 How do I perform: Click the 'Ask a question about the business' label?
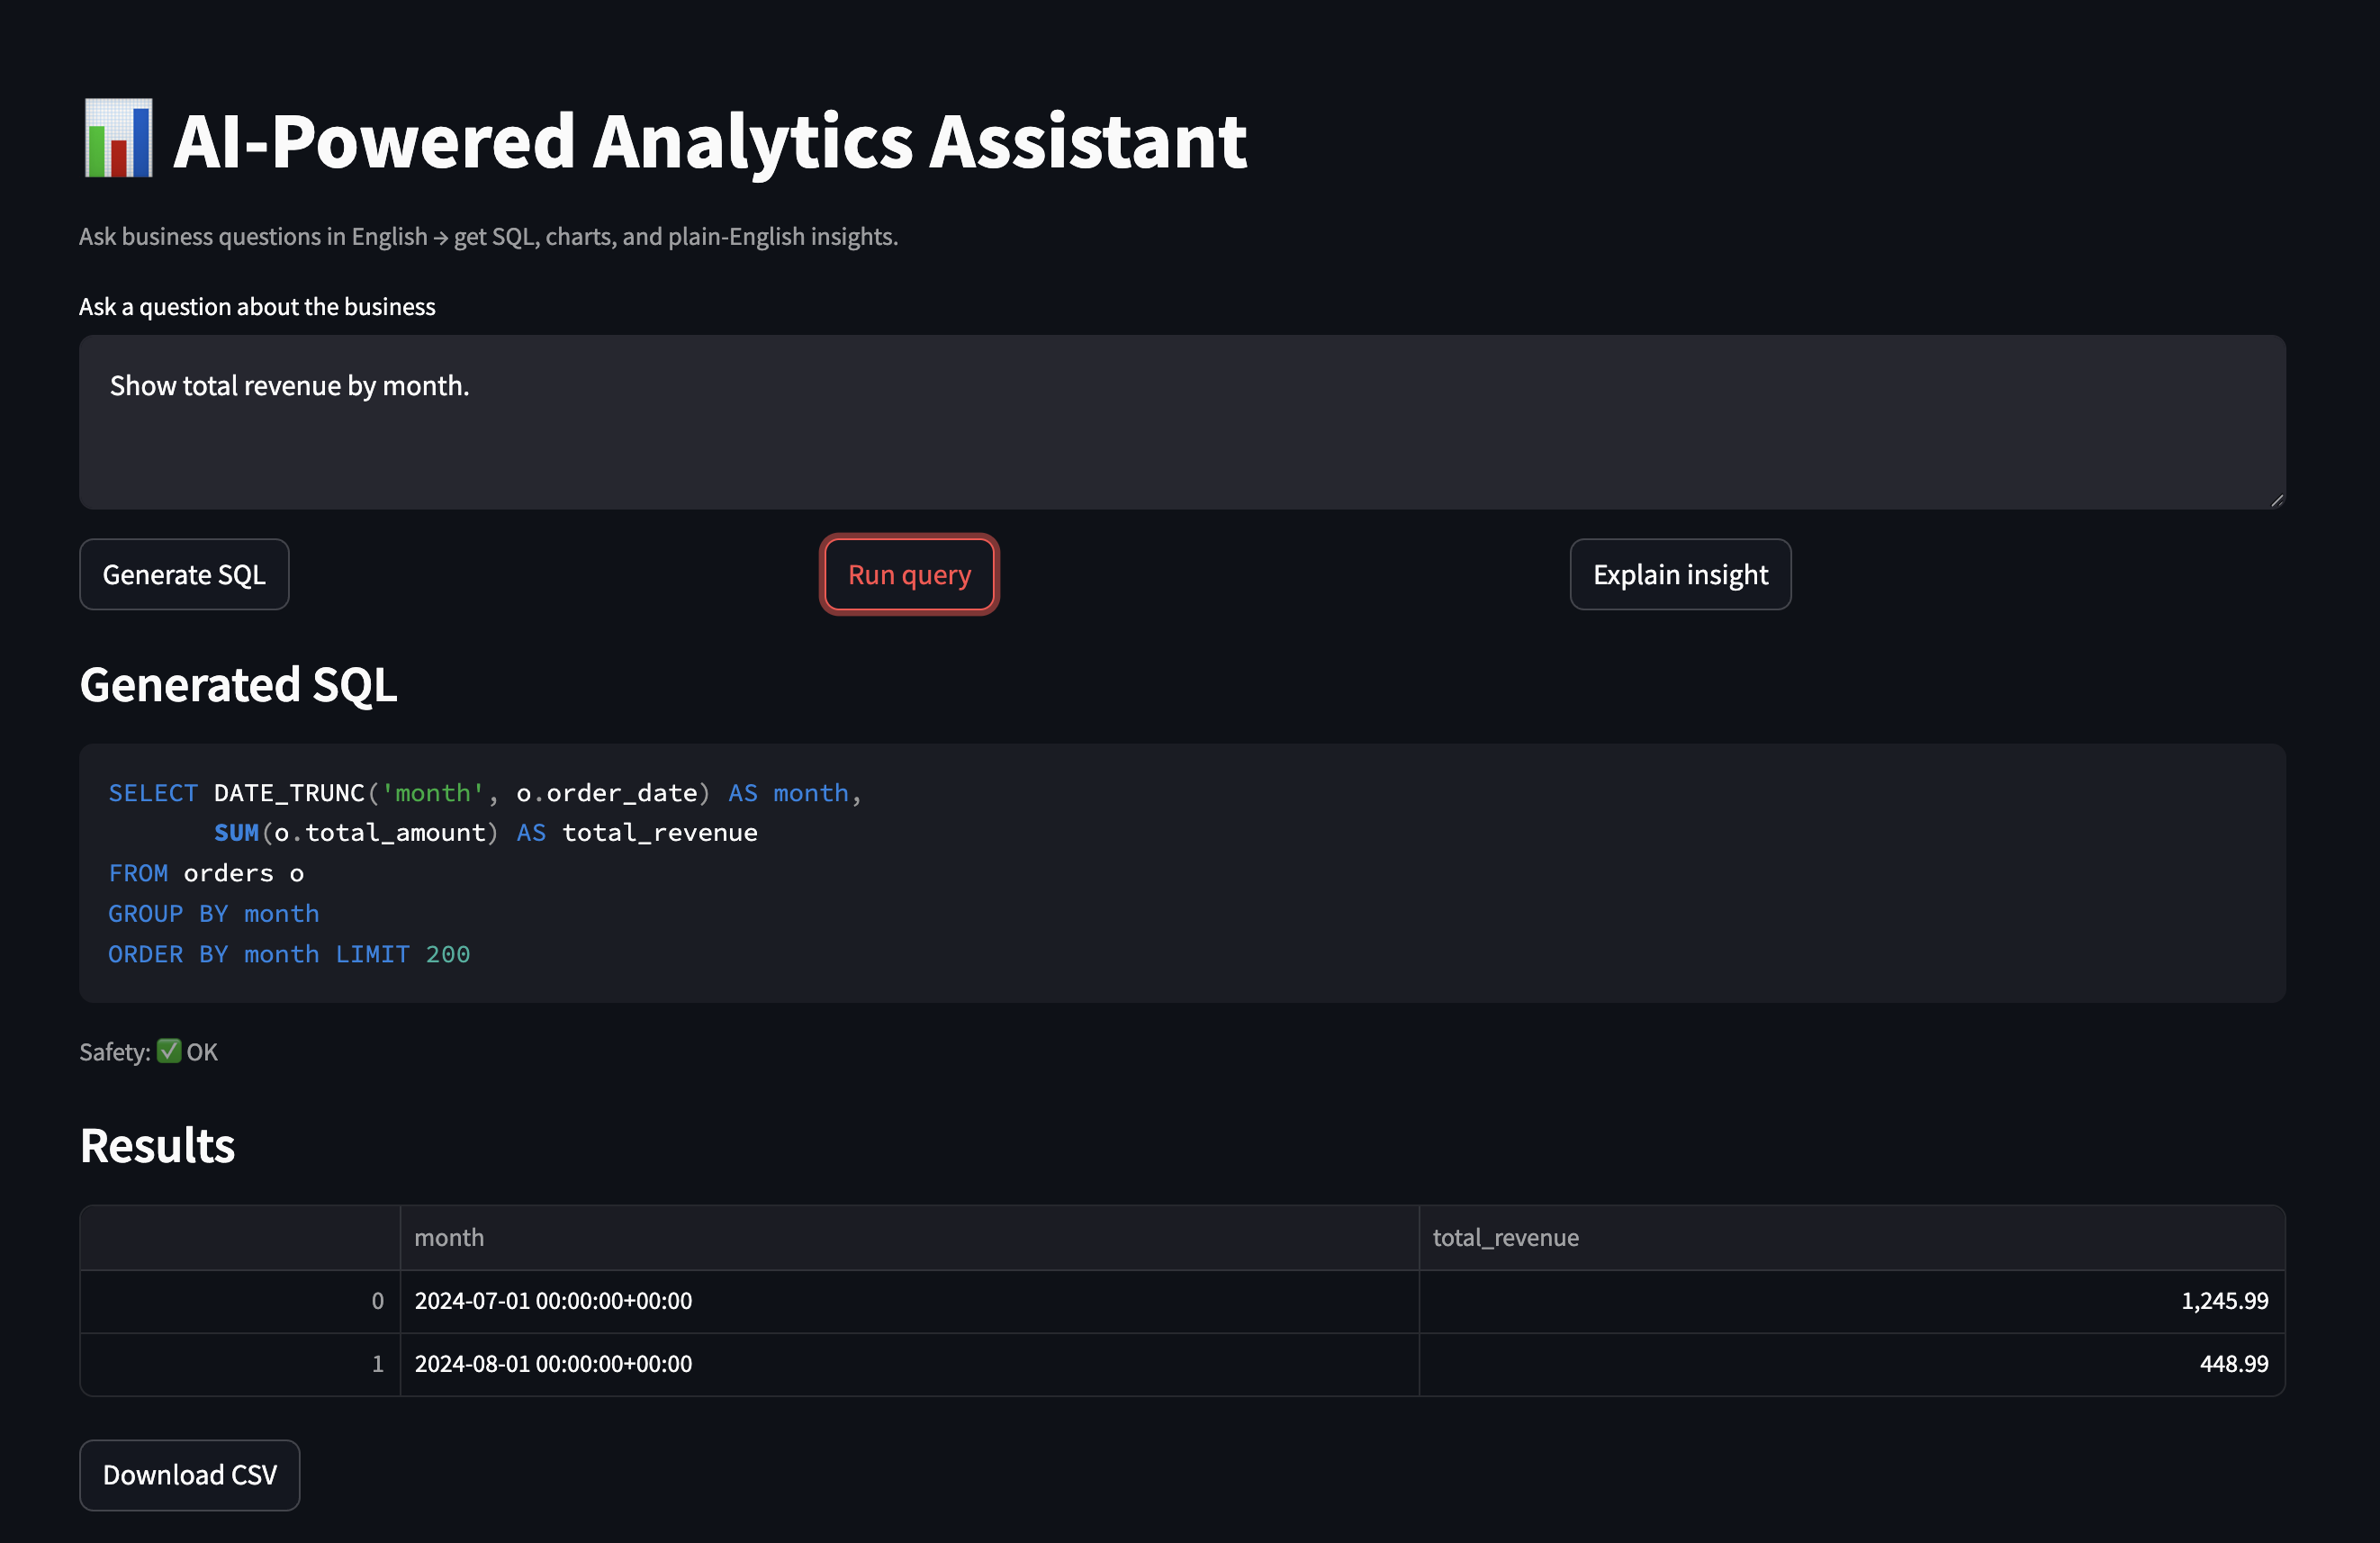[257, 306]
